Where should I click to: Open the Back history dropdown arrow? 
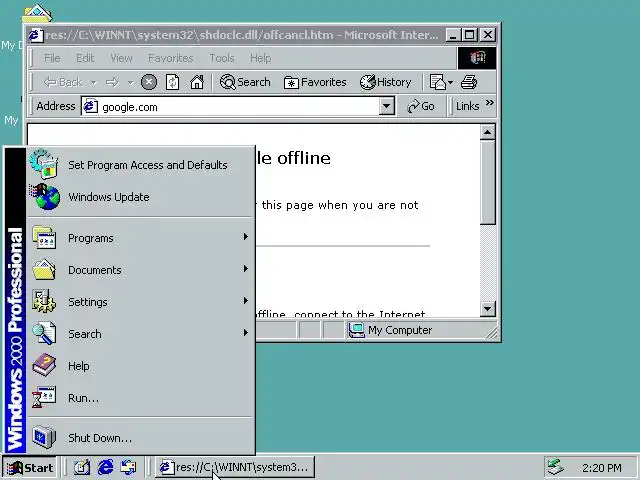[93, 83]
